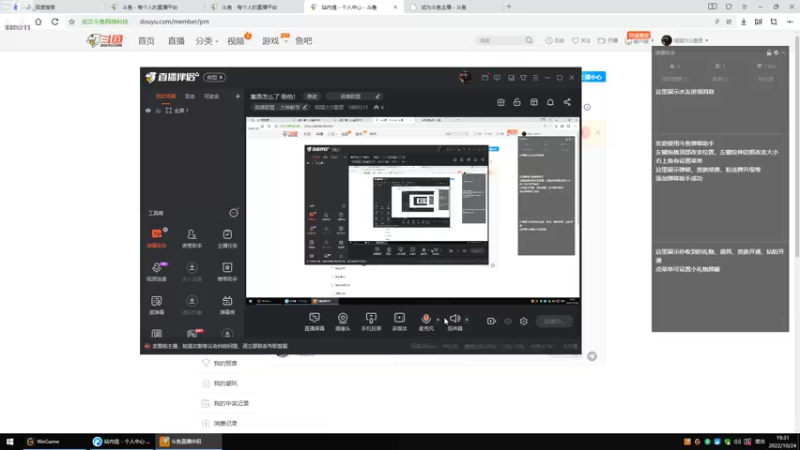The height and width of the screenshot is (450, 800).
Task: Open the 开播 start streaming link
Action: coord(608,40)
